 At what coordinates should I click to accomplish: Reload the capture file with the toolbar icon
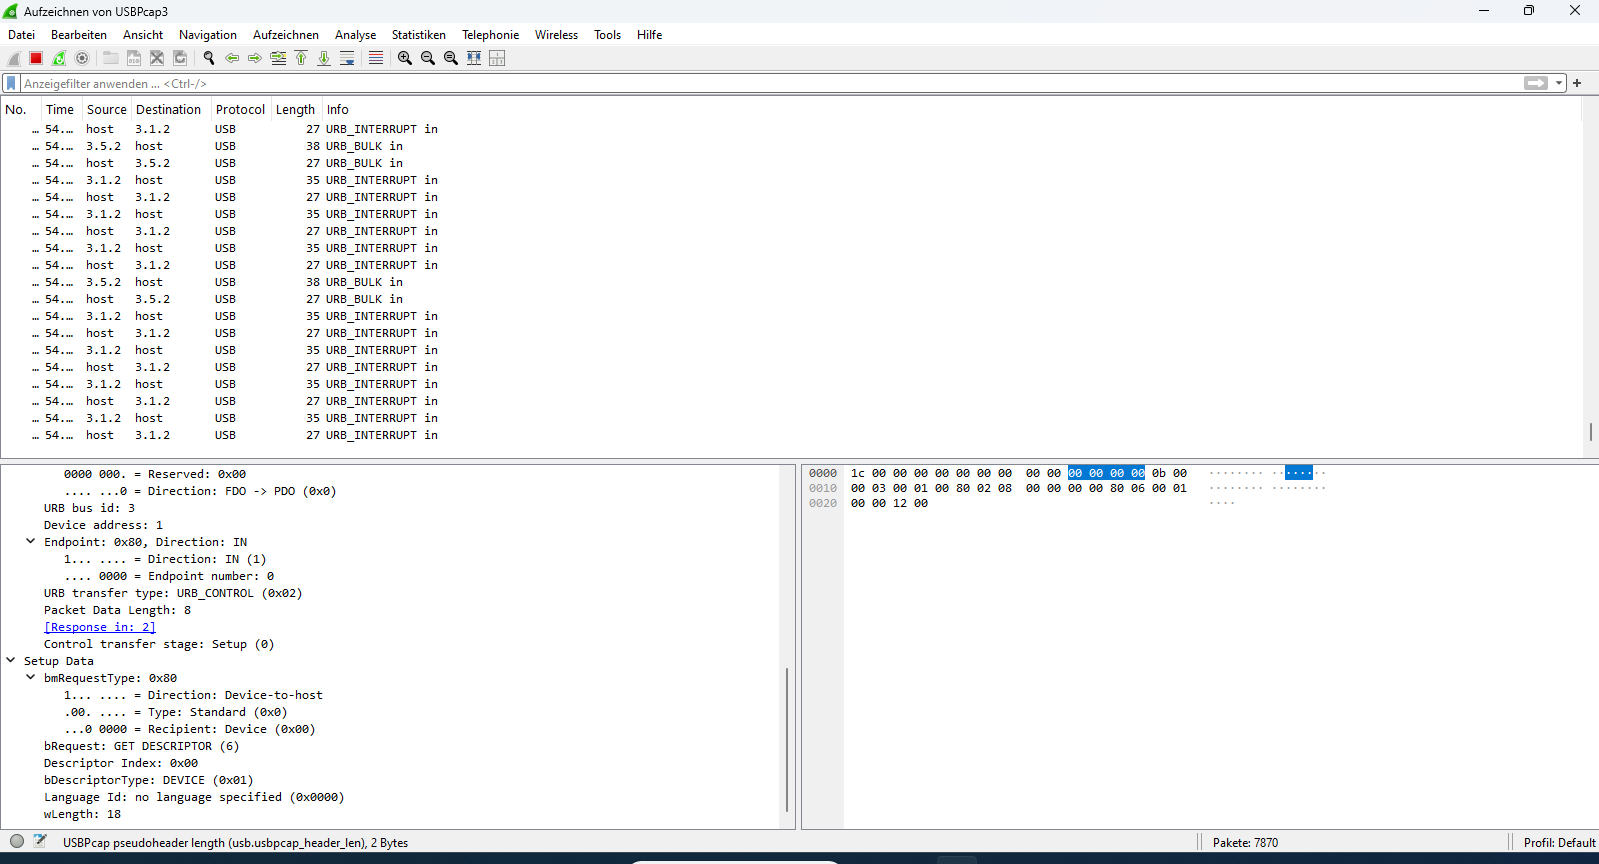[180, 58]
